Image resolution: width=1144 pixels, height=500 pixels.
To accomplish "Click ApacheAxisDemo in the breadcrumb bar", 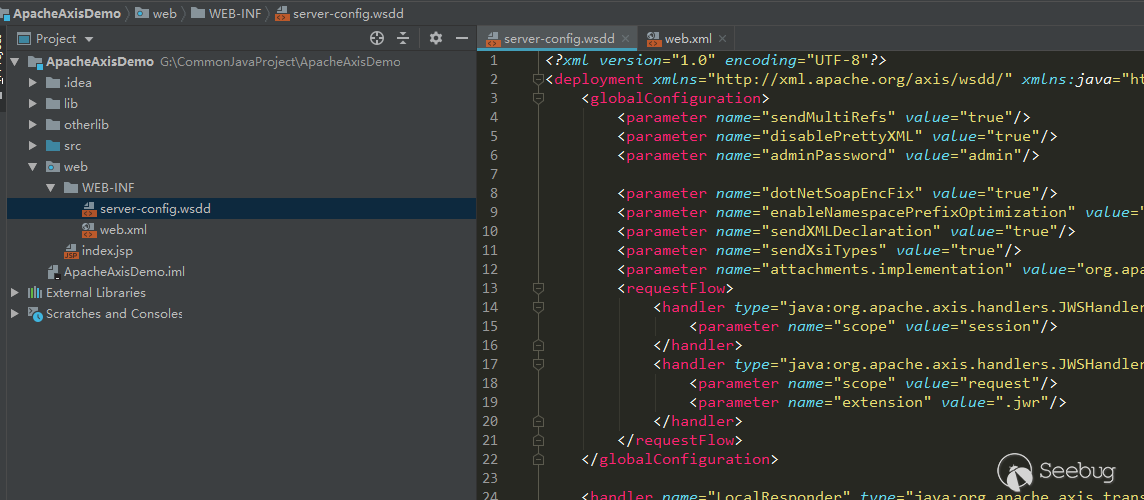I will pyautogui.click(x=66, y=14).
